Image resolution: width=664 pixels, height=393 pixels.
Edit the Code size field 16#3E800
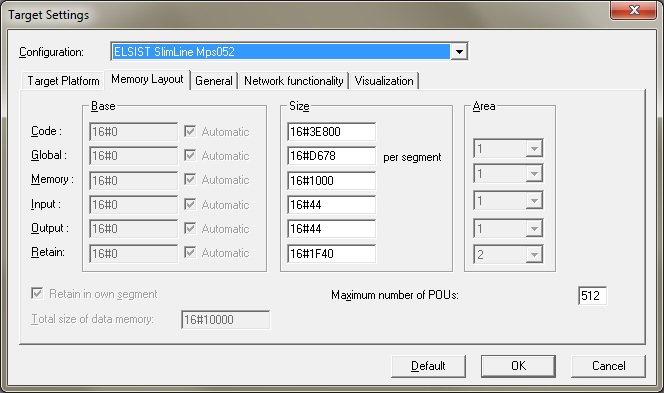coord(331,132)
